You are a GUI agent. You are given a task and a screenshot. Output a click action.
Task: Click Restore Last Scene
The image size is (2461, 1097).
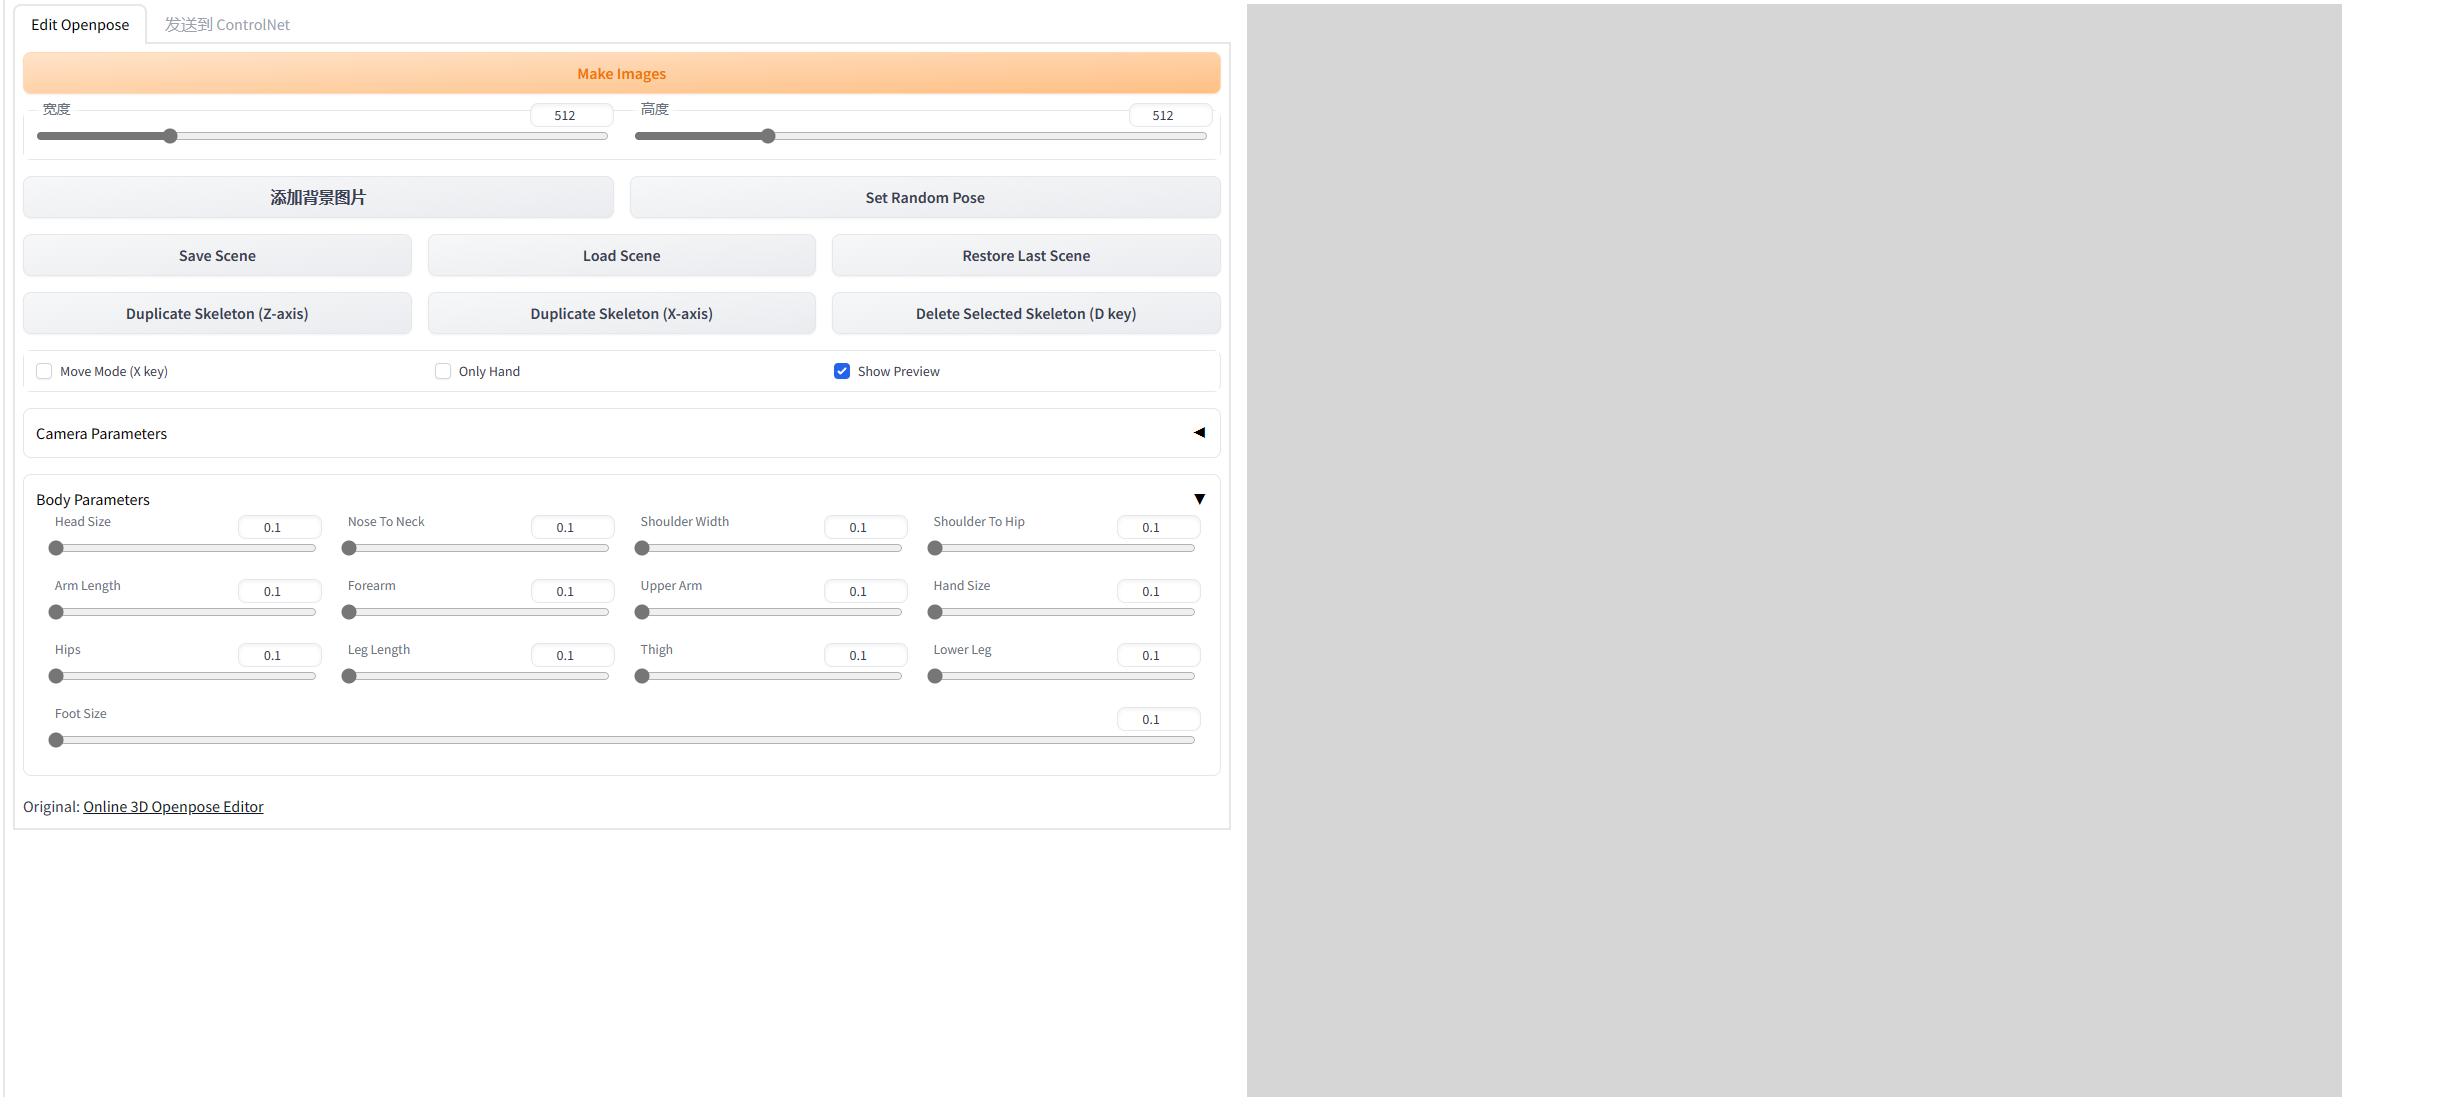[1024, 255]
